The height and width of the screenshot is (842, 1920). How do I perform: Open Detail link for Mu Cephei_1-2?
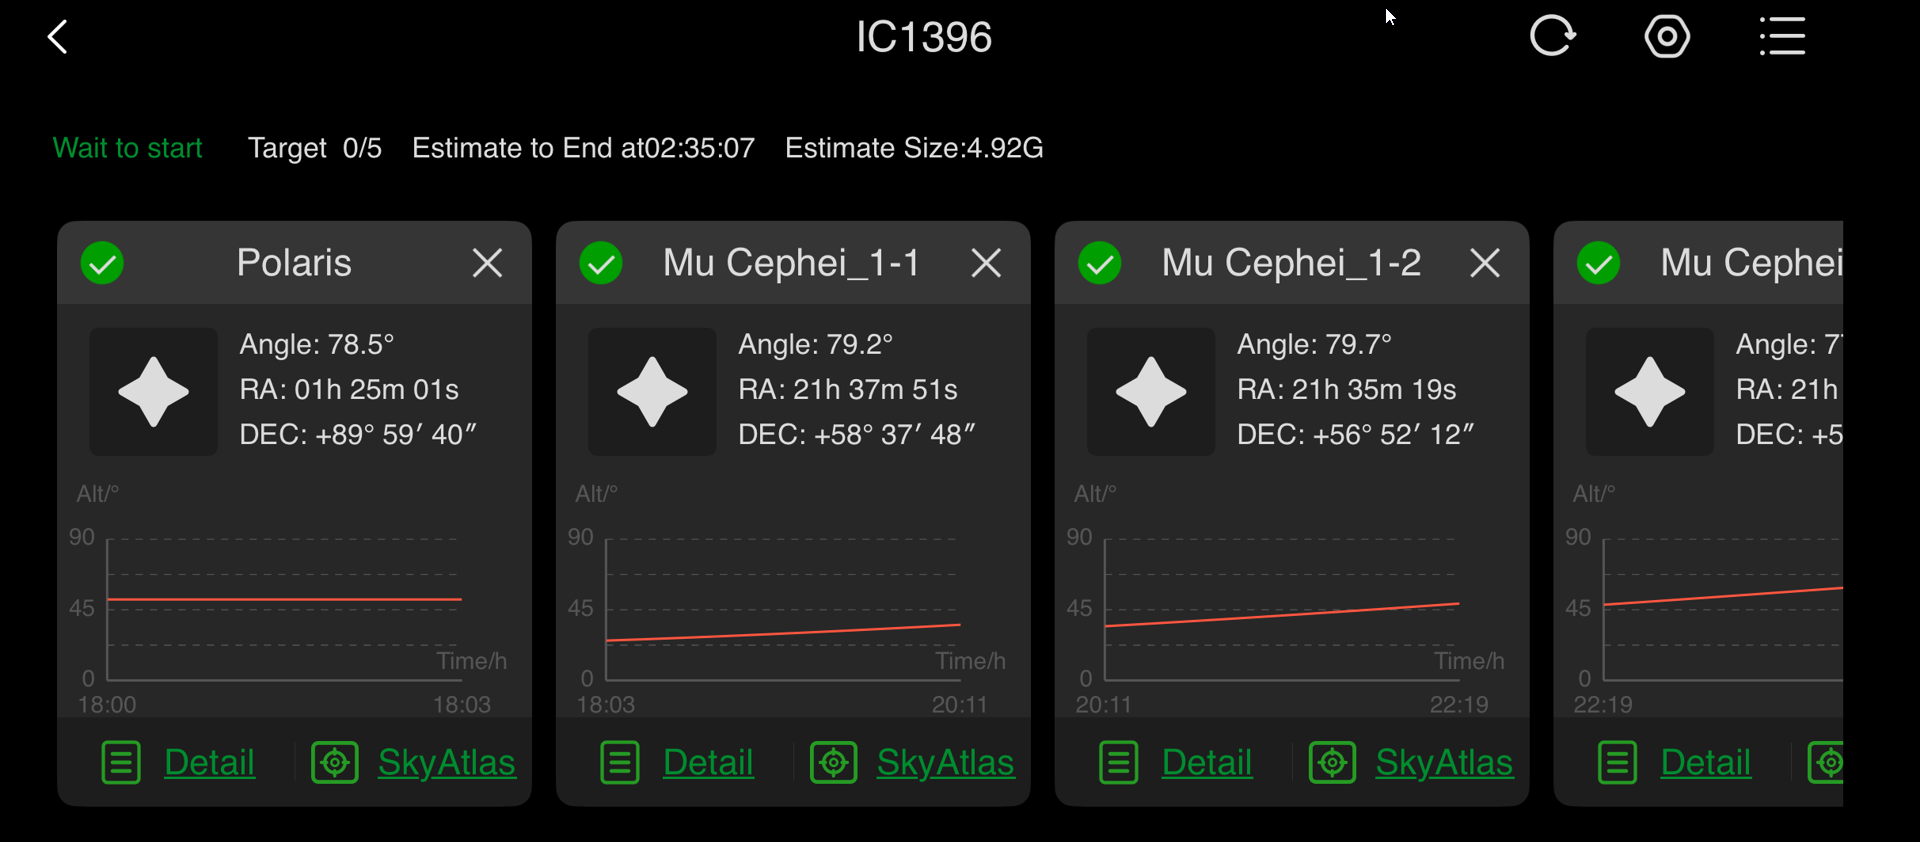click(1206, 763)
